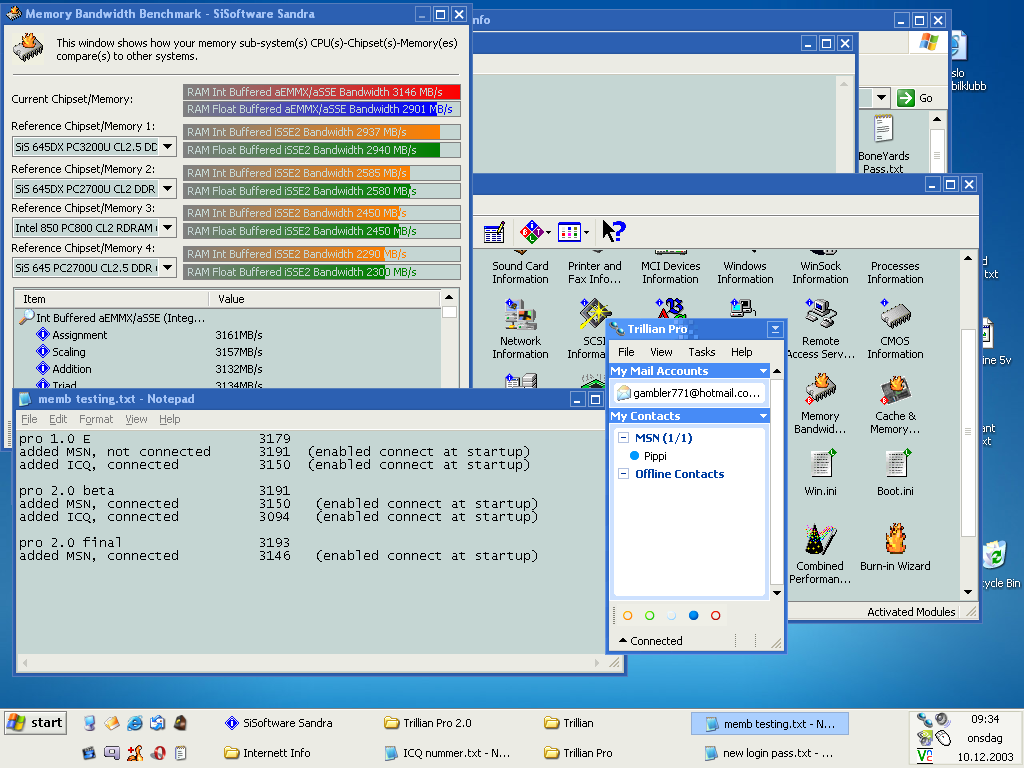Launch the Burn-in Wizard icon
The height and width of the screenshot is (768, 1024).
[x=895, y=539]
